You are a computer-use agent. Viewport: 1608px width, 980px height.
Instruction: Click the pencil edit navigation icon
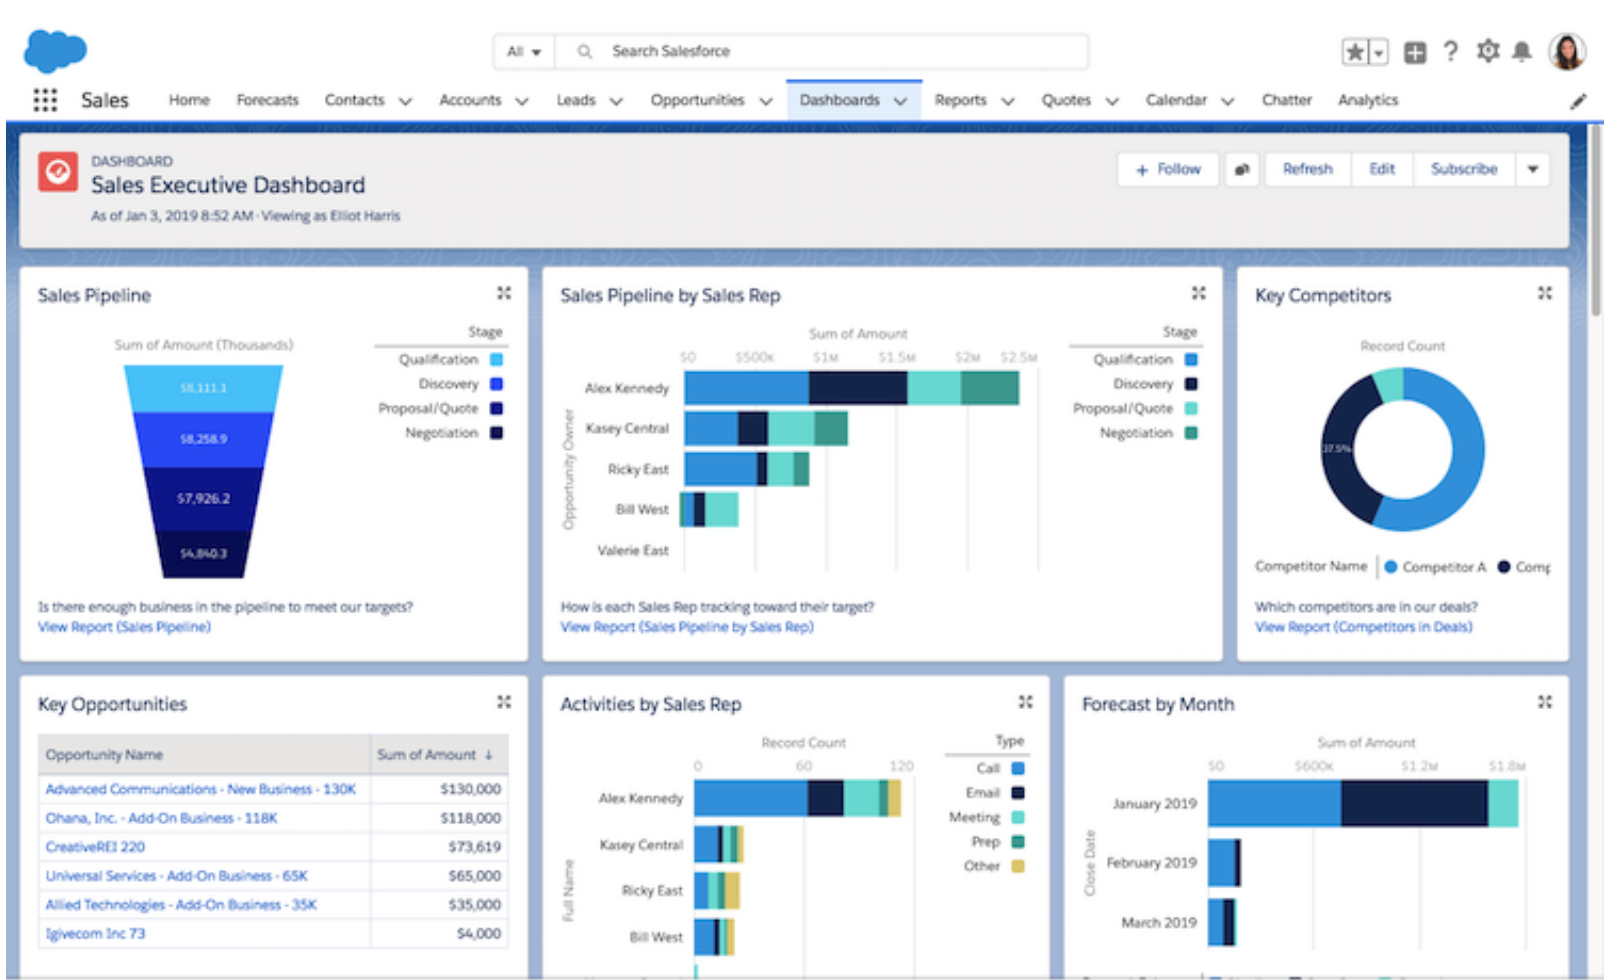coord(1578,101)
